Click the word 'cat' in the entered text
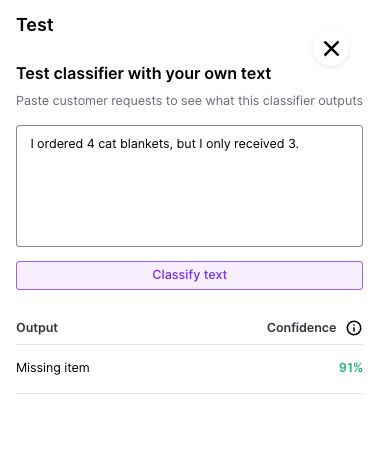 [107, 144]
